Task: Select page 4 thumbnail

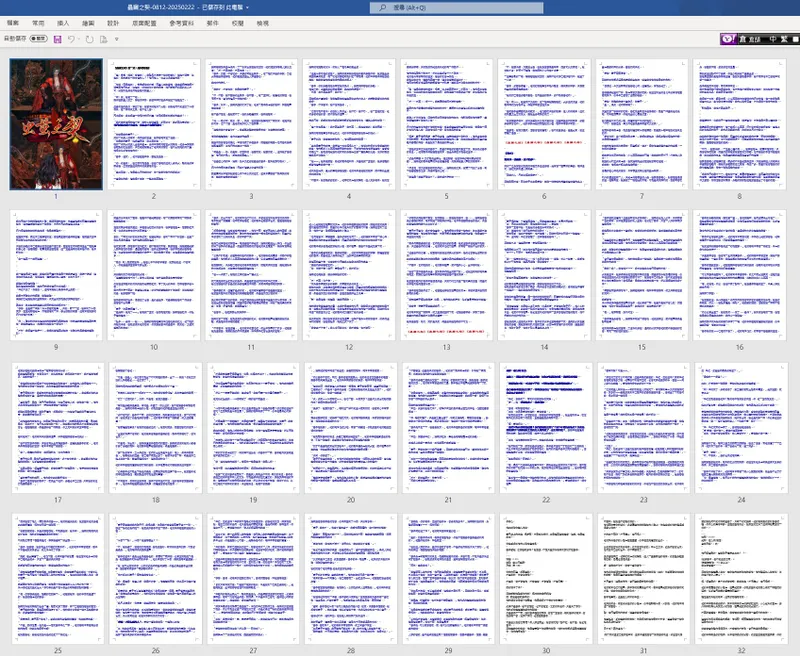Action: tap(349, 124)
